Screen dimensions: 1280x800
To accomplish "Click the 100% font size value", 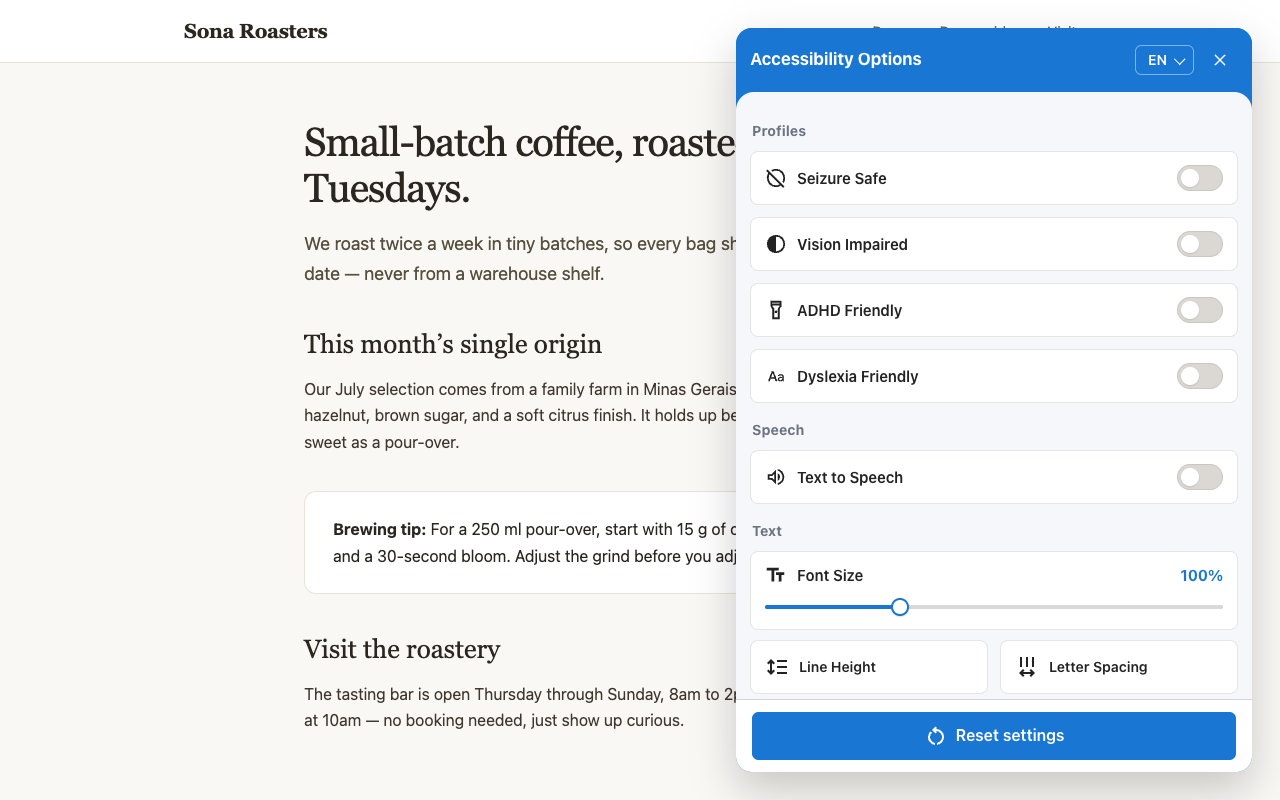I will pos(1201,575).
